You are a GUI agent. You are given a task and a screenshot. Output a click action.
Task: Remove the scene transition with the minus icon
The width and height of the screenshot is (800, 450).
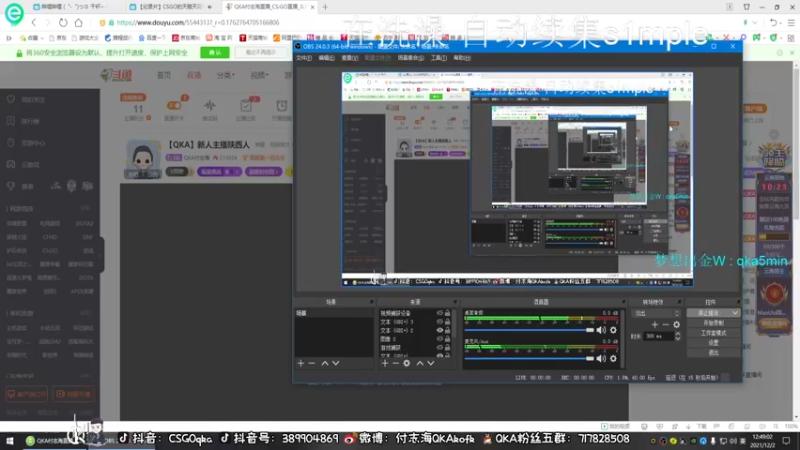[665, 324]
